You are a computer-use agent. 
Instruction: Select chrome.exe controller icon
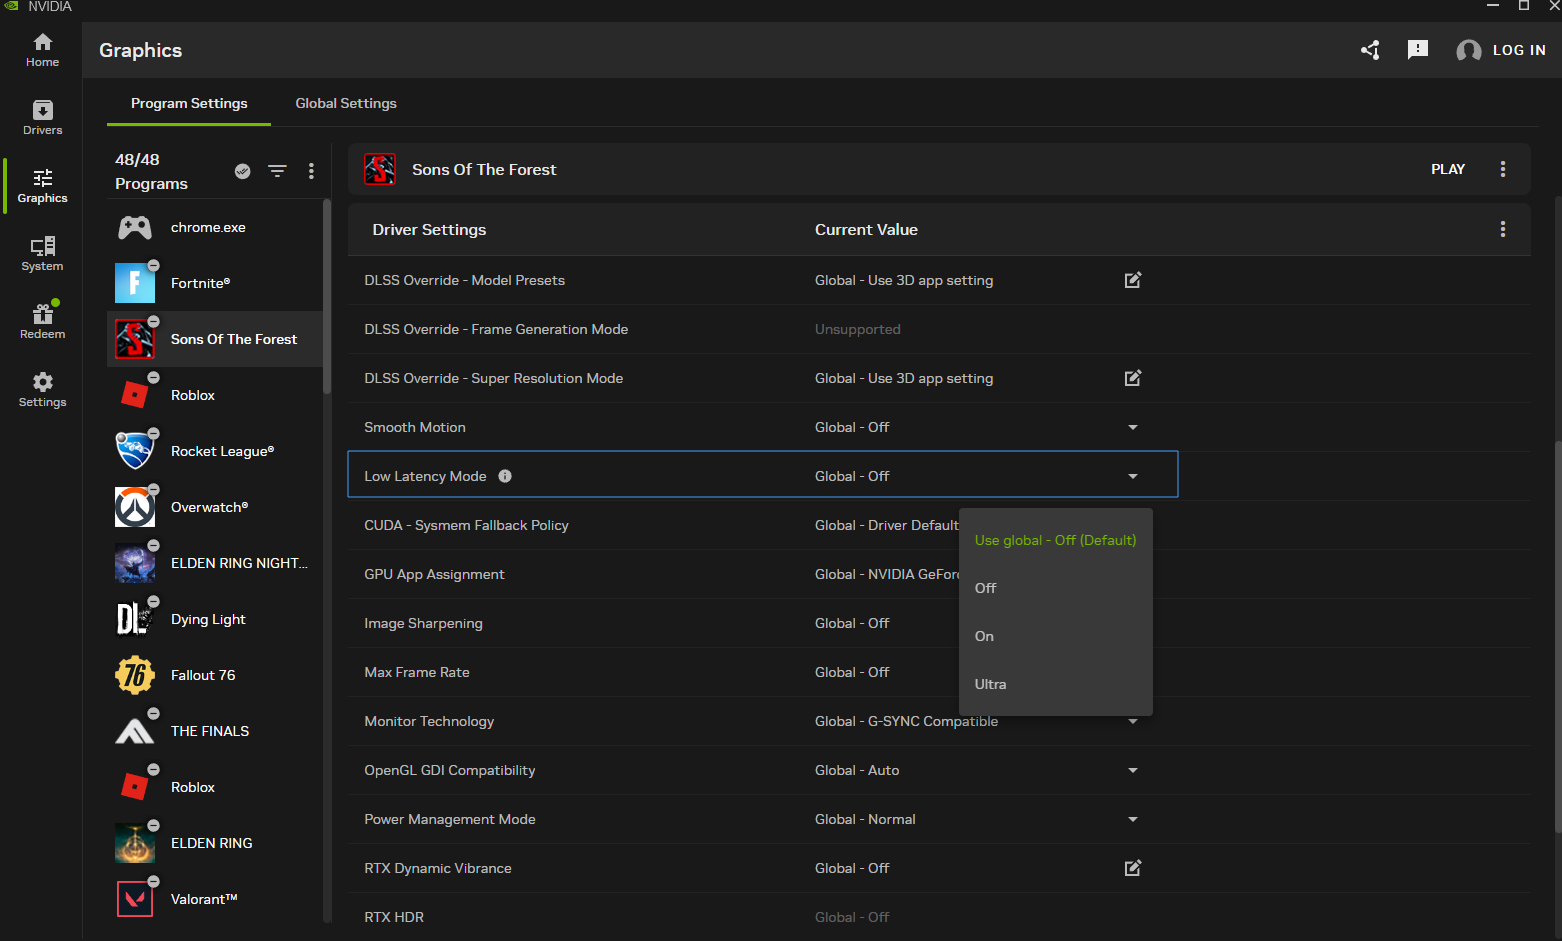pos(135,227)
